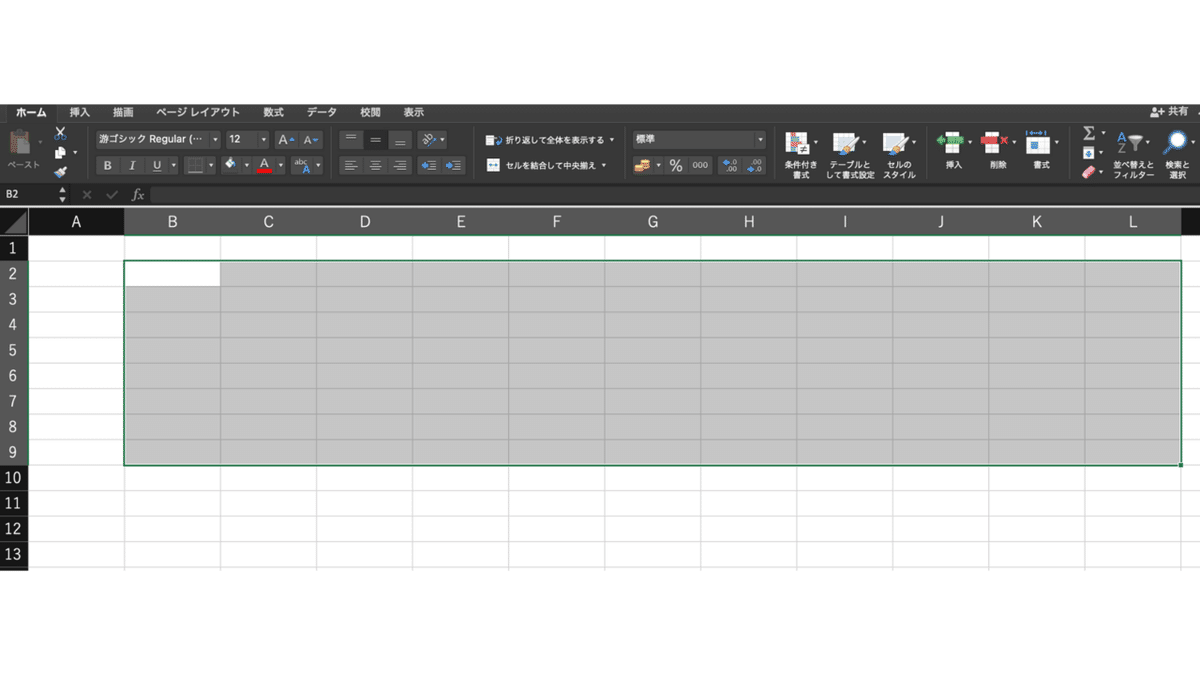Toggle bottom vertical alignment
1200x675 pixels.
click(x=400, y=140)
